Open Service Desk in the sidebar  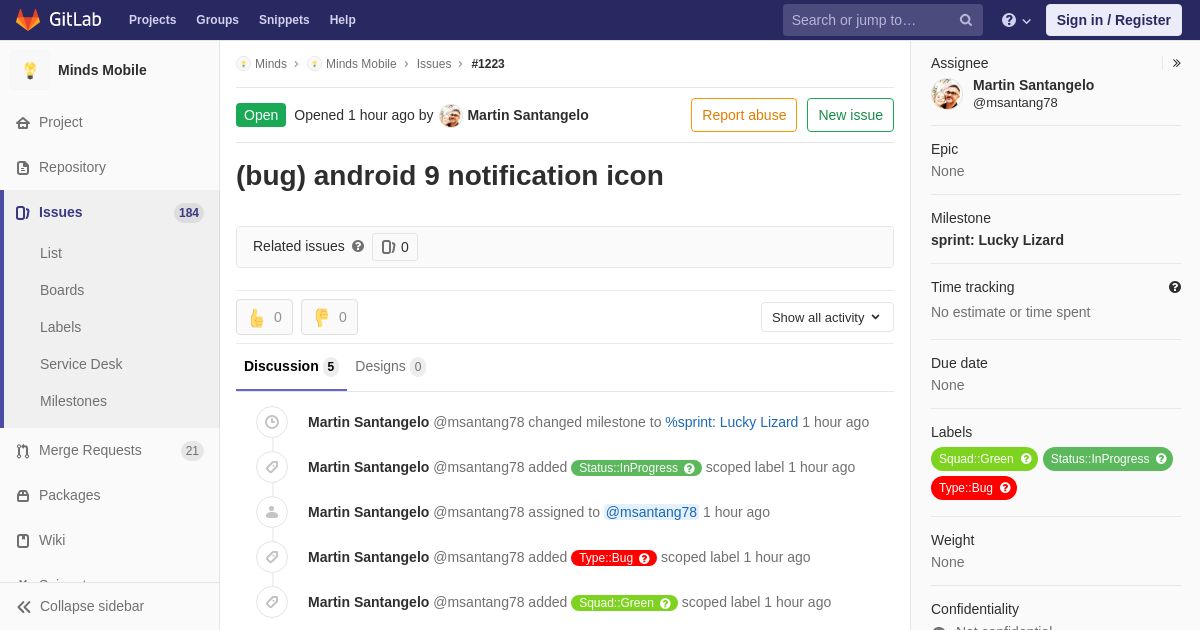tap(81, 364)
